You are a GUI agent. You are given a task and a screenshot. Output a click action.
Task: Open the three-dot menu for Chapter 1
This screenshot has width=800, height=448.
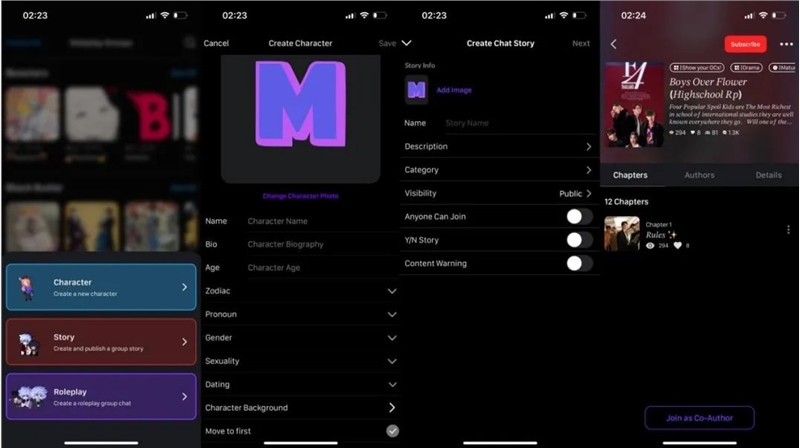788,230
